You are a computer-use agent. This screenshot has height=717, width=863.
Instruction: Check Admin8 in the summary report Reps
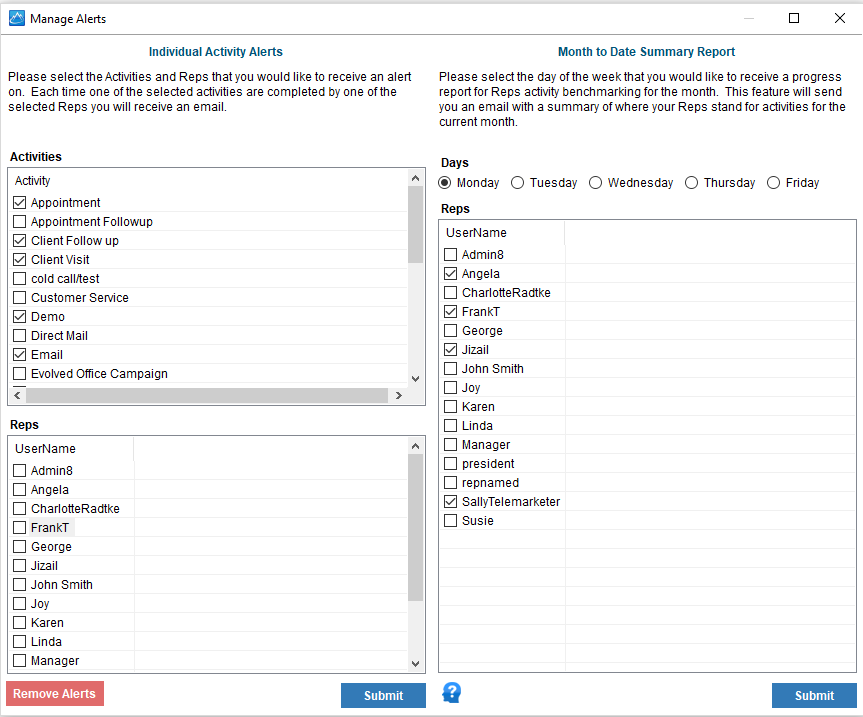point(451,254)
